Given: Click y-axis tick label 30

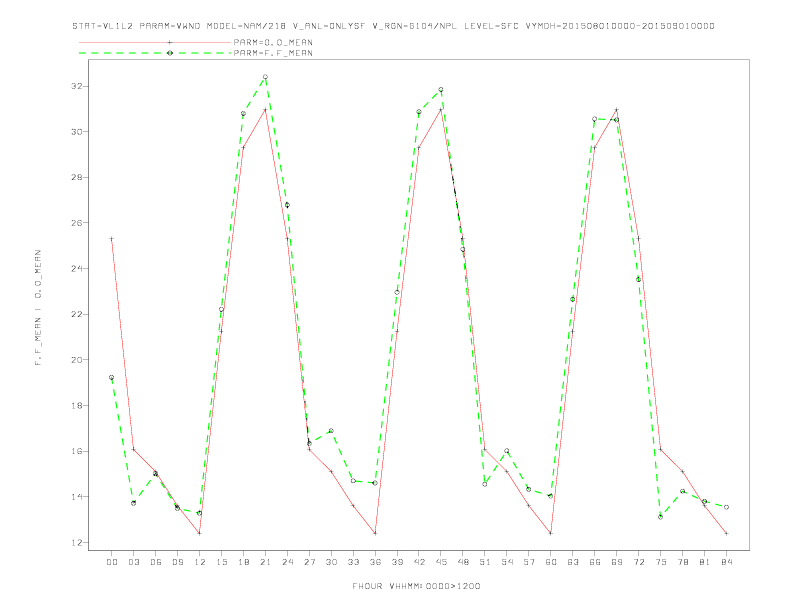Looking at the screenshot, I should [76, 132].
